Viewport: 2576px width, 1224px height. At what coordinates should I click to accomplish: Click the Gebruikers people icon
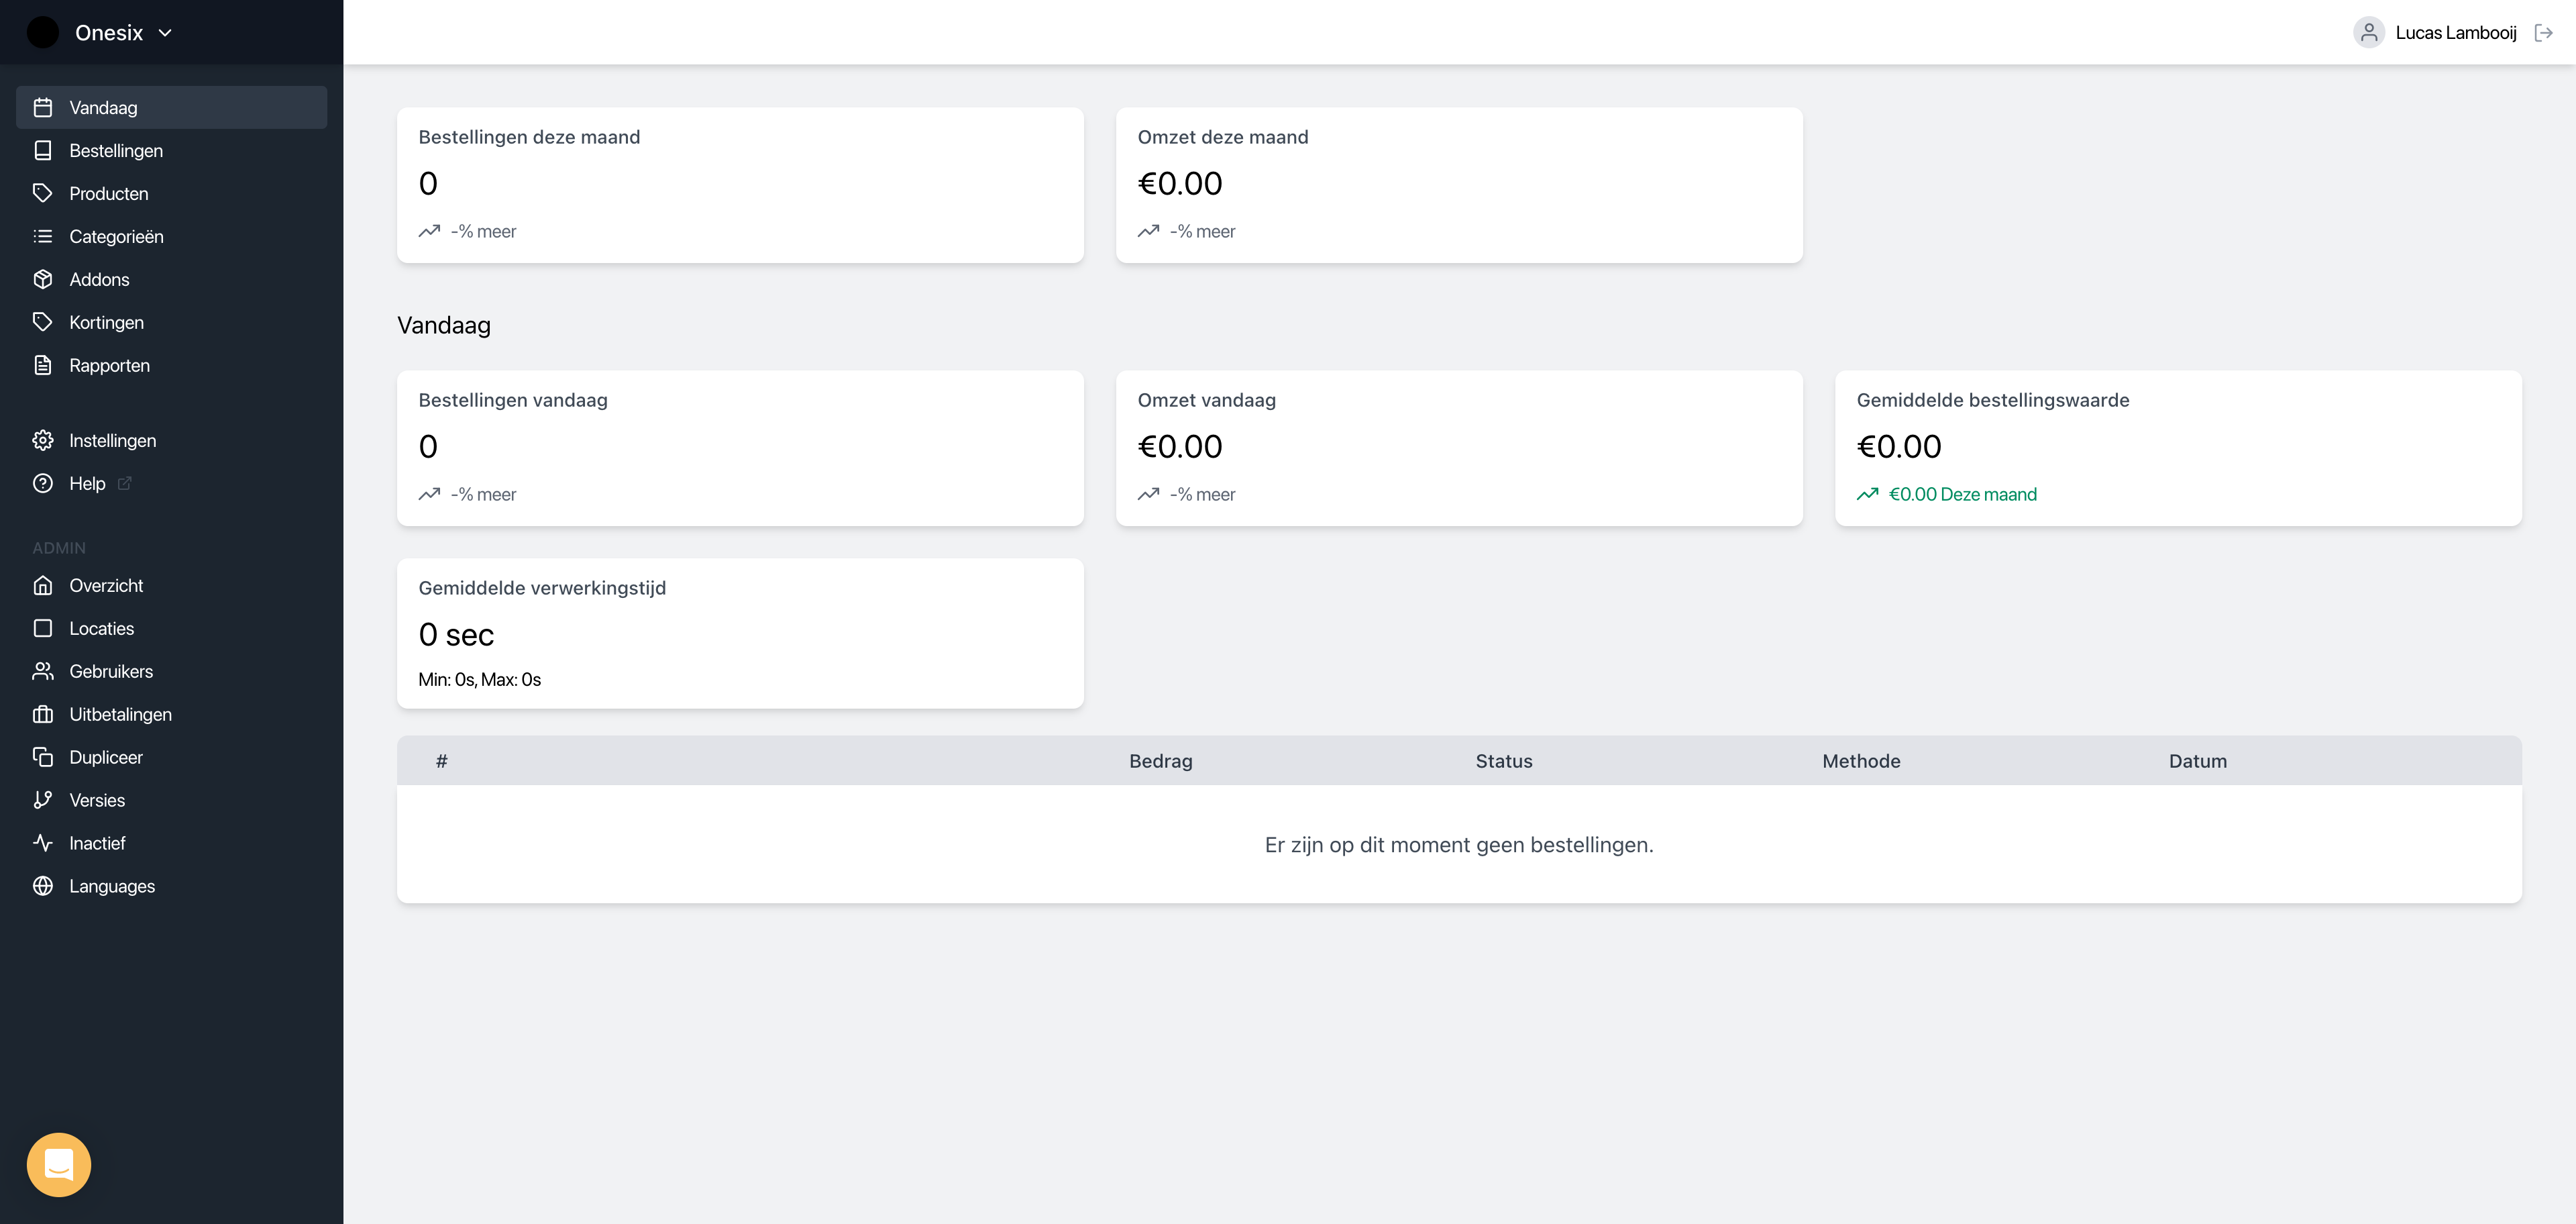43,671
